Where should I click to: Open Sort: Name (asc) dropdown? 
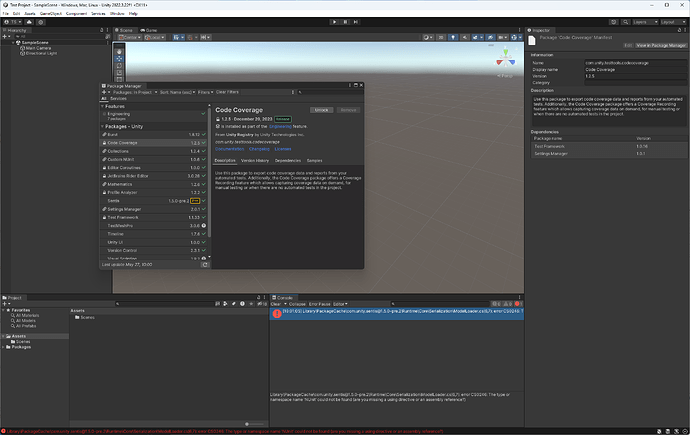pyautogui.click(x=177, y=92)
